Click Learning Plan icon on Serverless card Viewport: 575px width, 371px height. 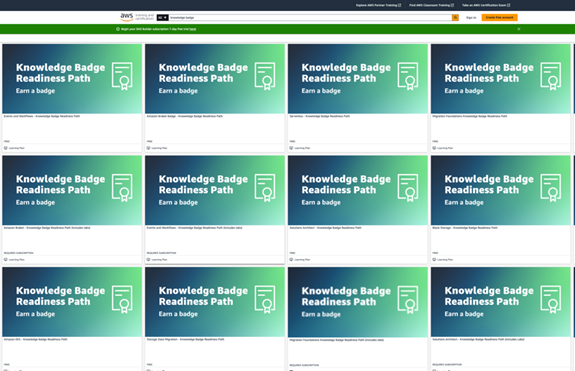[x=291, y=148]
